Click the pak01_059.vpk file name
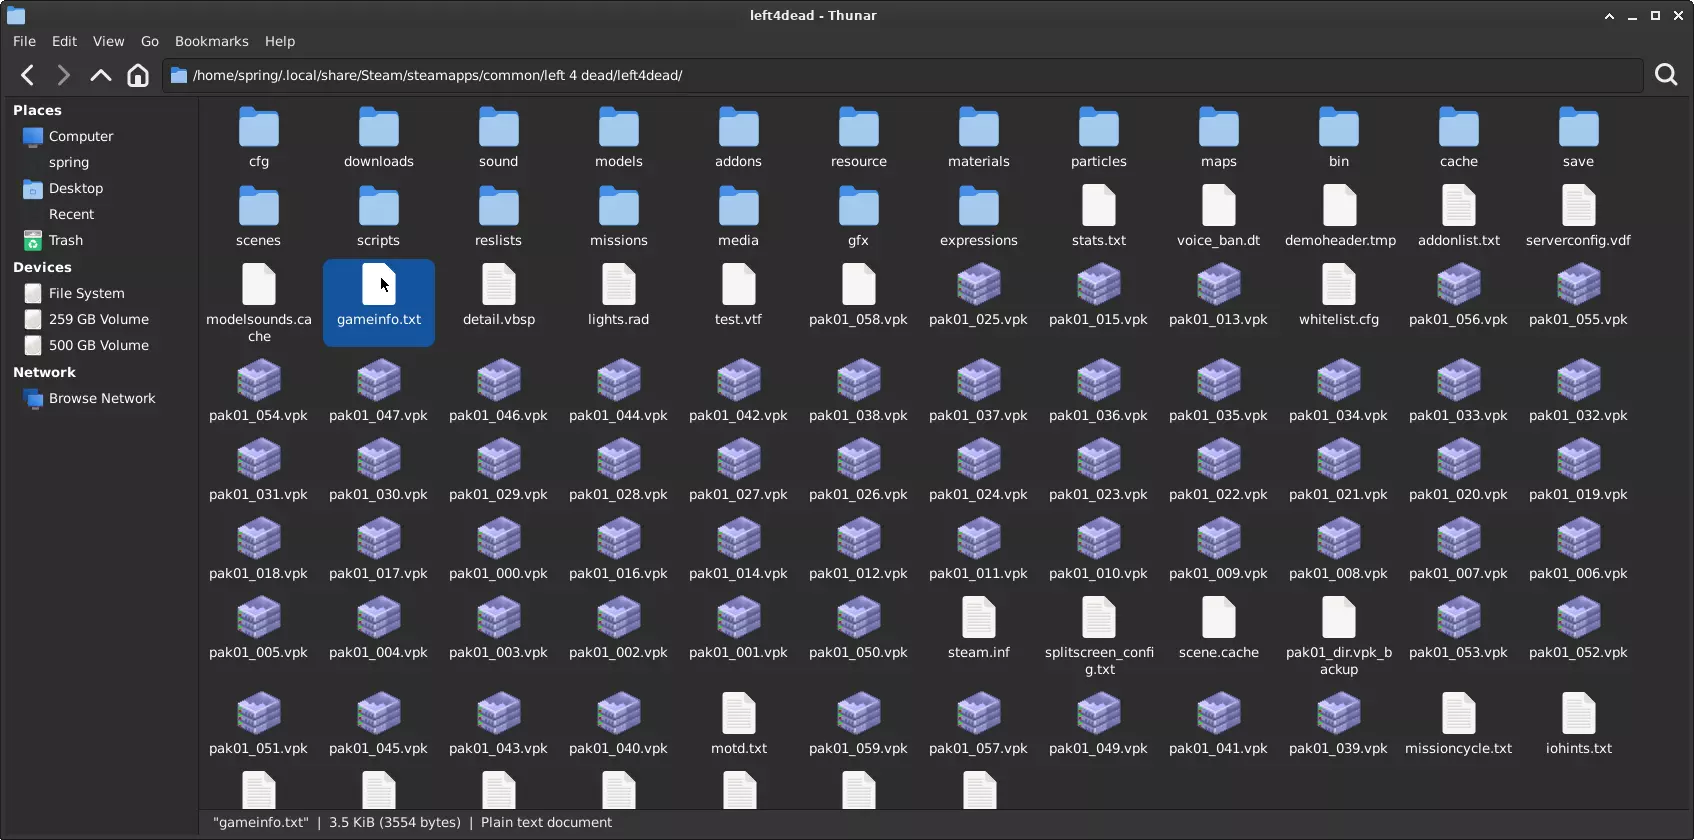This screenshot has height=840, width=1694. [x=859, y=748]
